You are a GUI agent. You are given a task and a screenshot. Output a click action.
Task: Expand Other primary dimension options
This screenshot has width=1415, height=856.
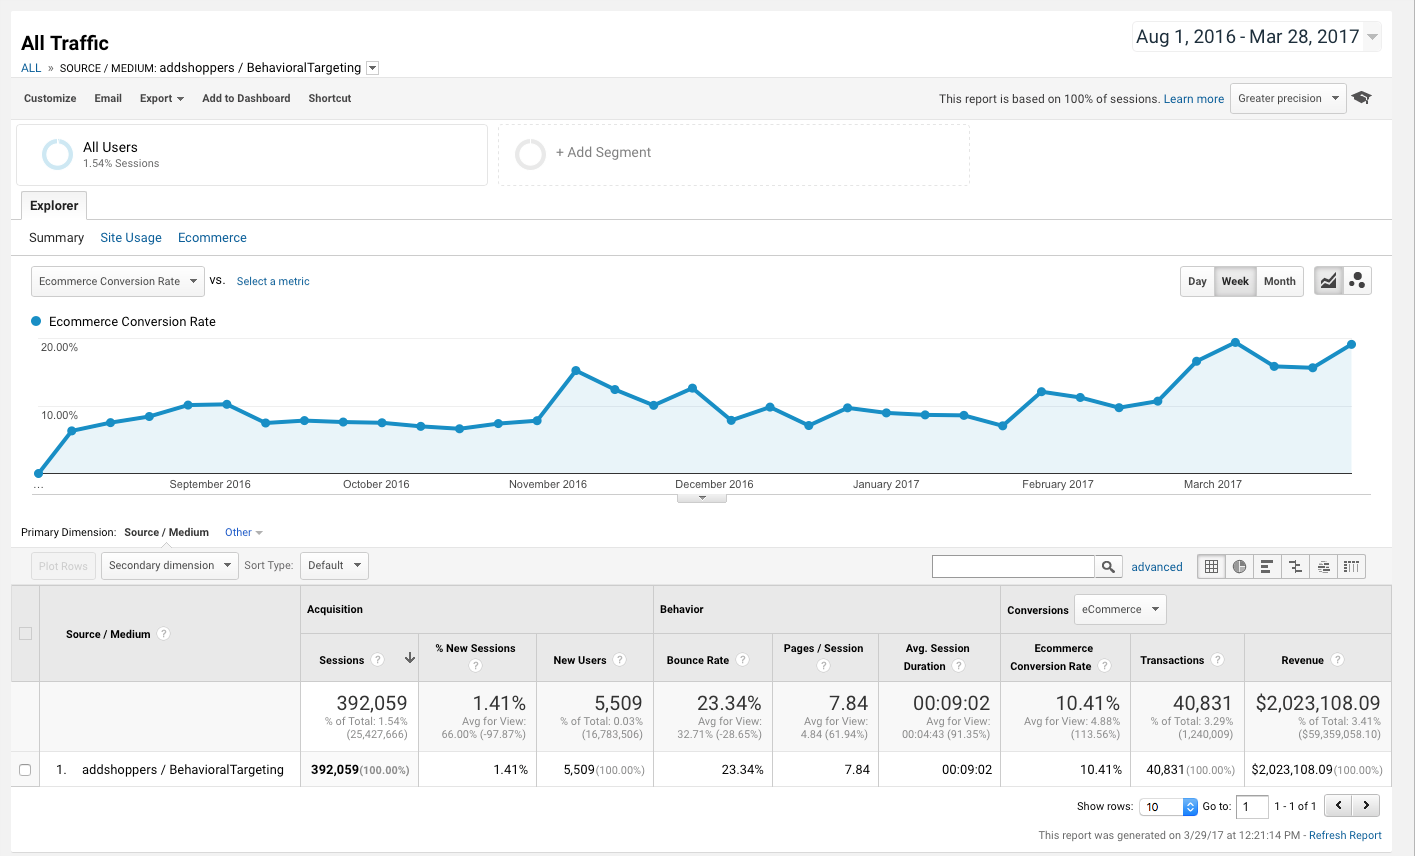[244, 532]
